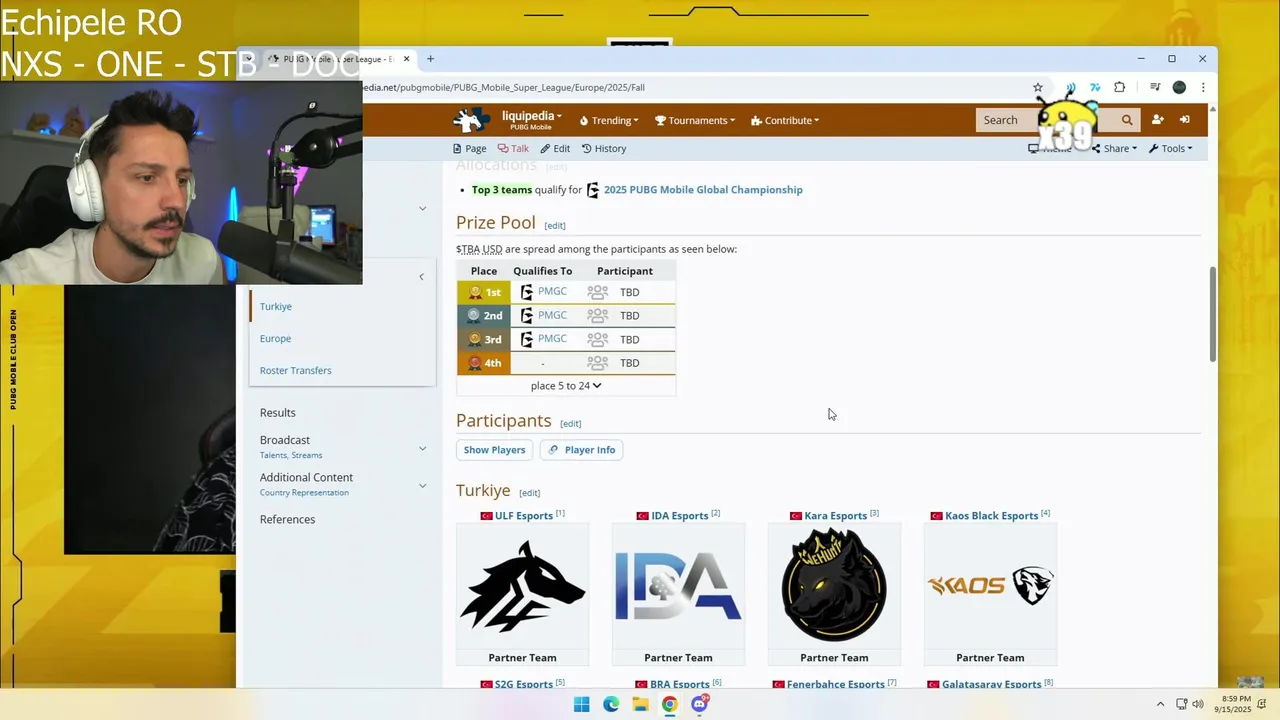Open the media control playlist icon
Viewport: 1280px width, 720px height.
(1155, 87)
